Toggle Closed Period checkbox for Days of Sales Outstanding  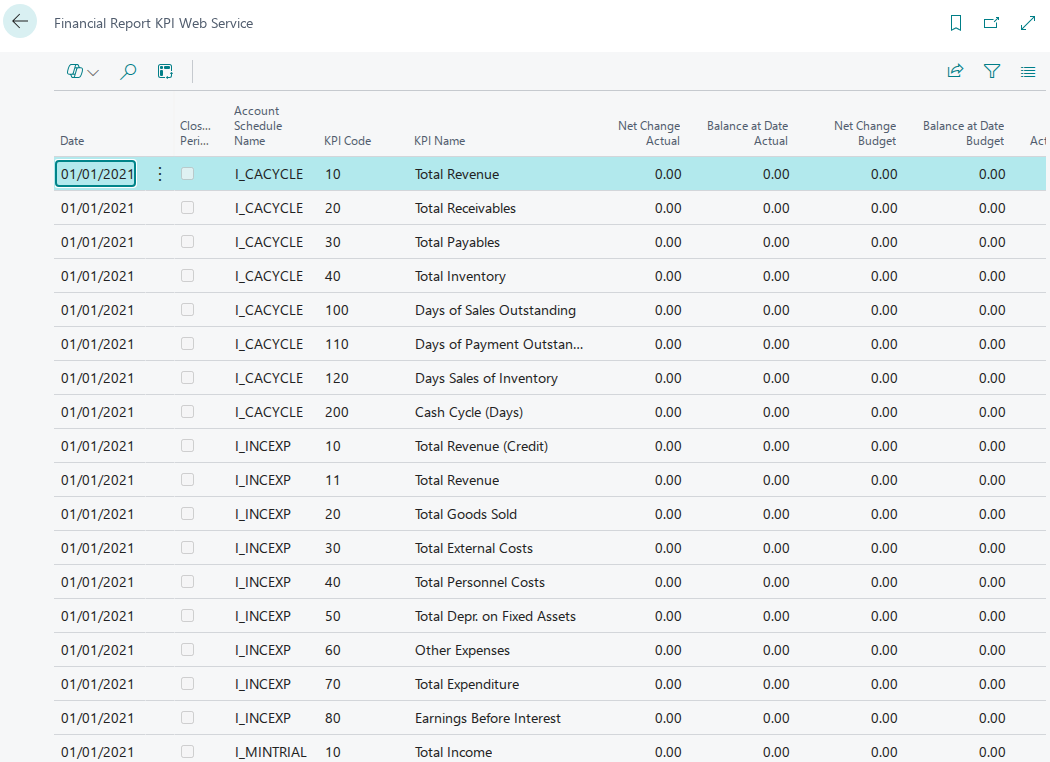(x=188, y=309)
